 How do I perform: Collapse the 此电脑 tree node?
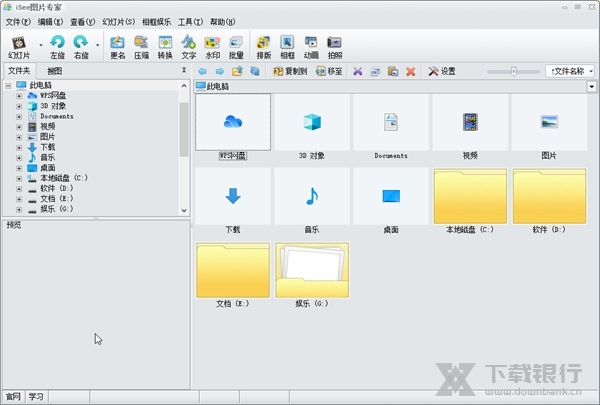click(x=8, y=86)
